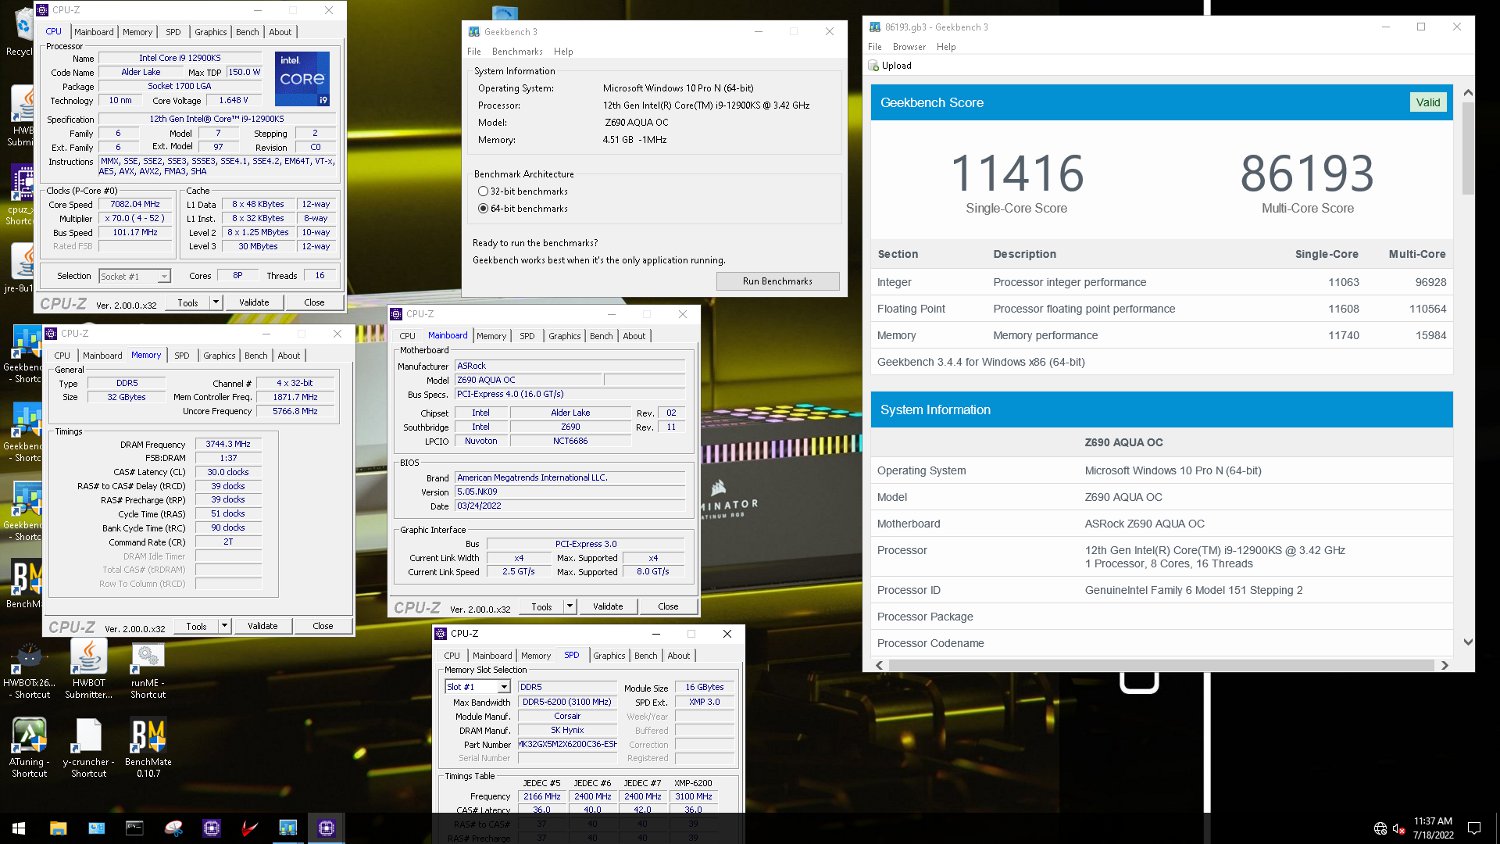
Task: Click the control panel taskbar icon beside File Explorer
Action: click(96, 828)
